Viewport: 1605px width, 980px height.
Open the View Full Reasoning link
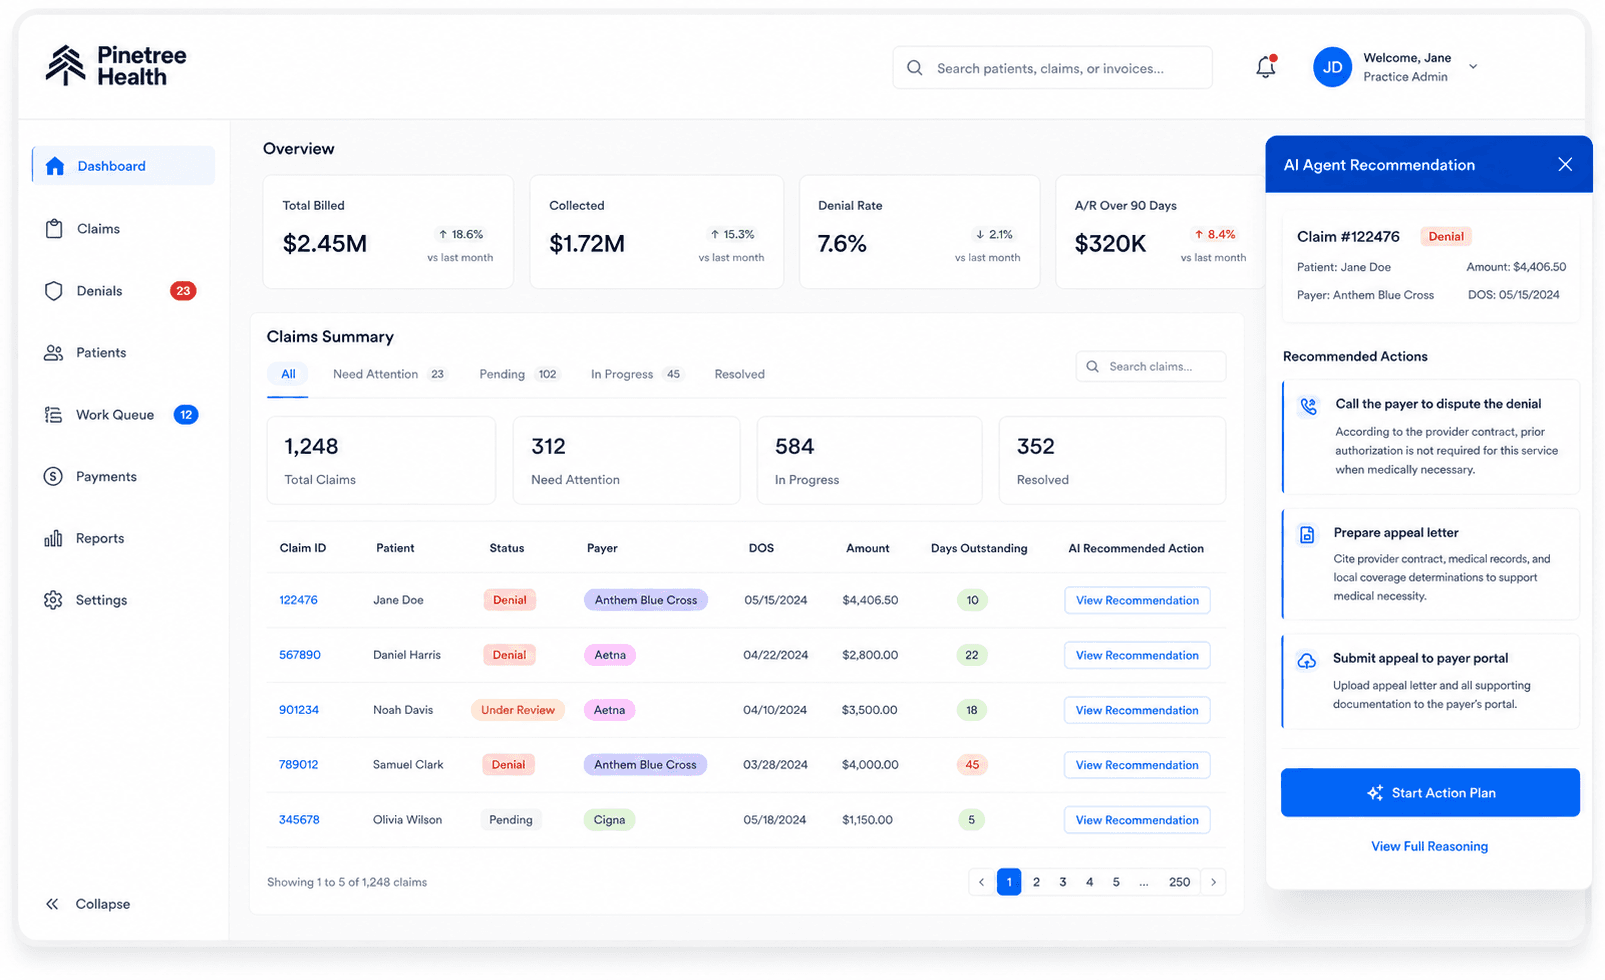pyautogui.click(x=1430, y=846)
